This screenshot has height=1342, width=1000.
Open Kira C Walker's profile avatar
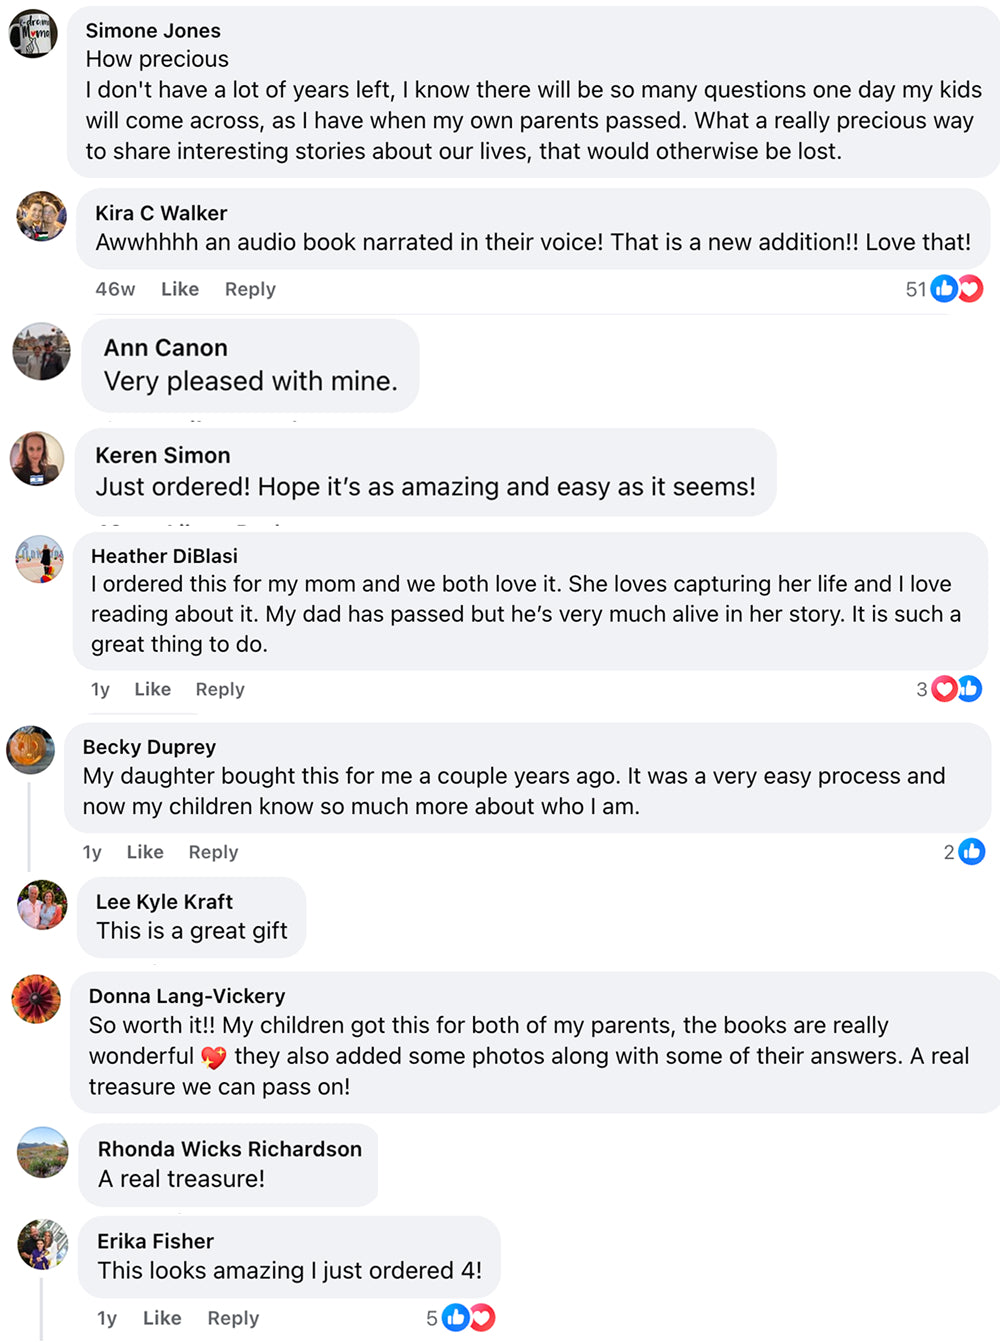point(41,216)
